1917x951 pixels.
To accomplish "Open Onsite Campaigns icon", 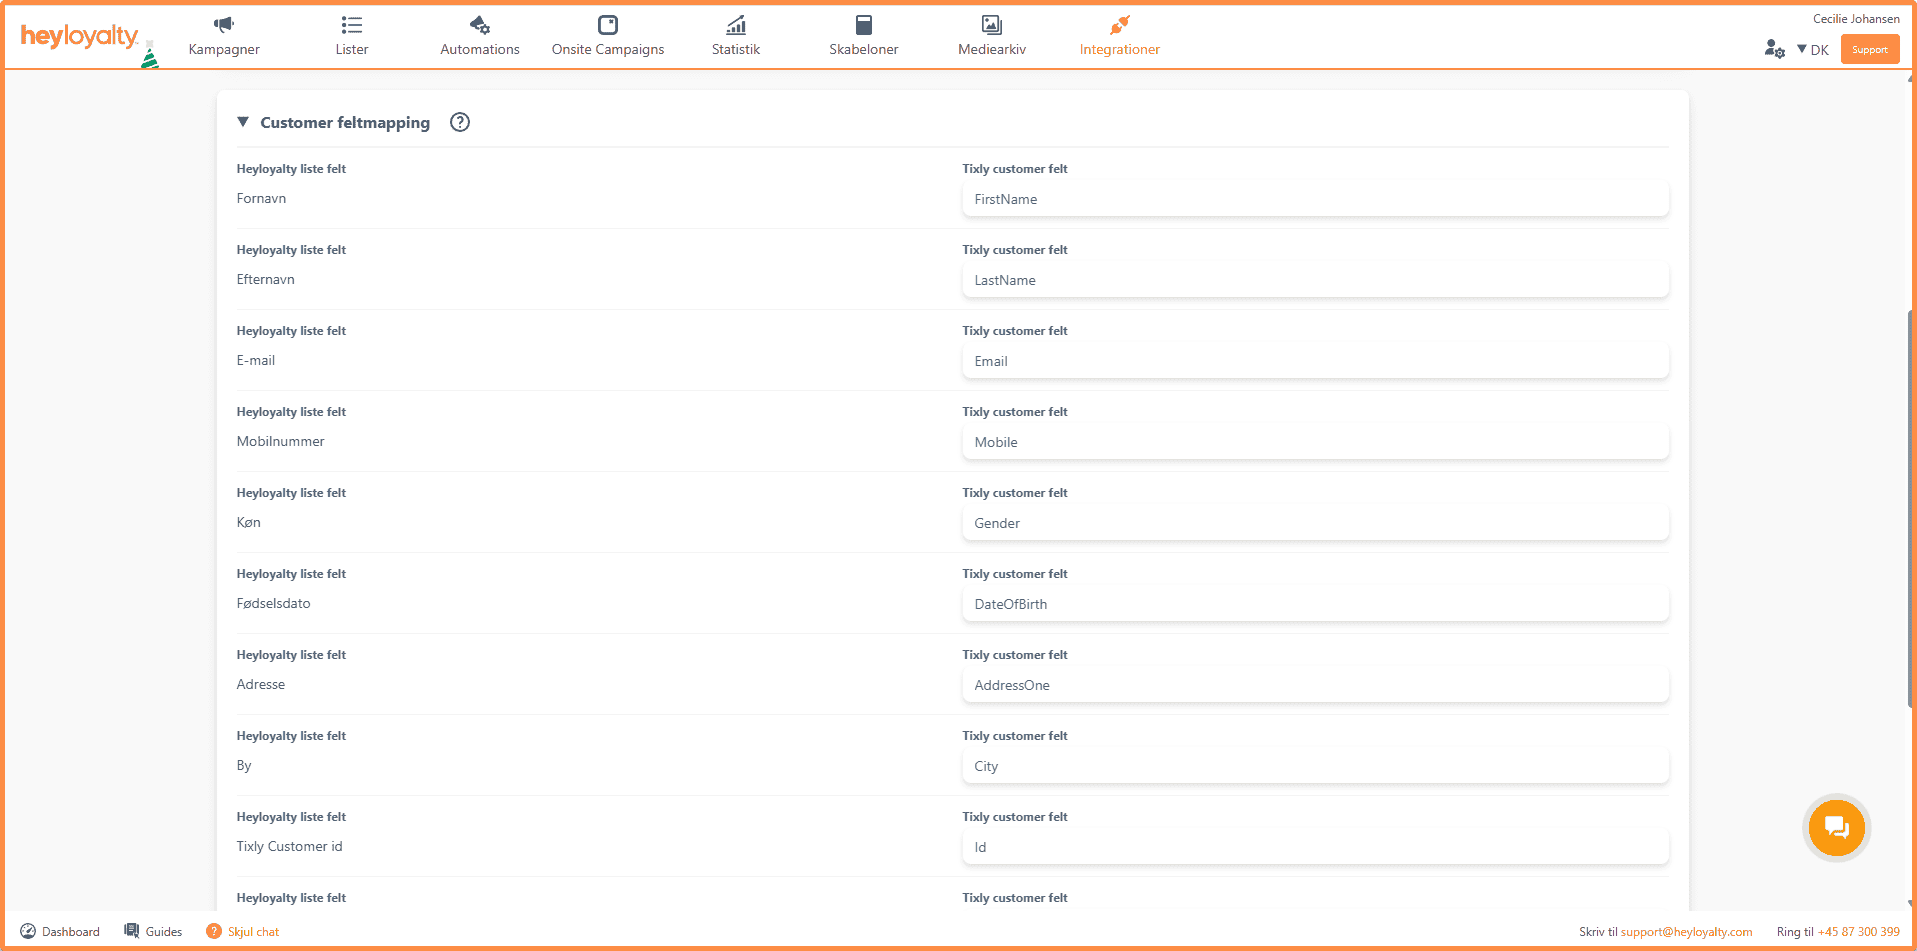I will (x=607, y=25).
